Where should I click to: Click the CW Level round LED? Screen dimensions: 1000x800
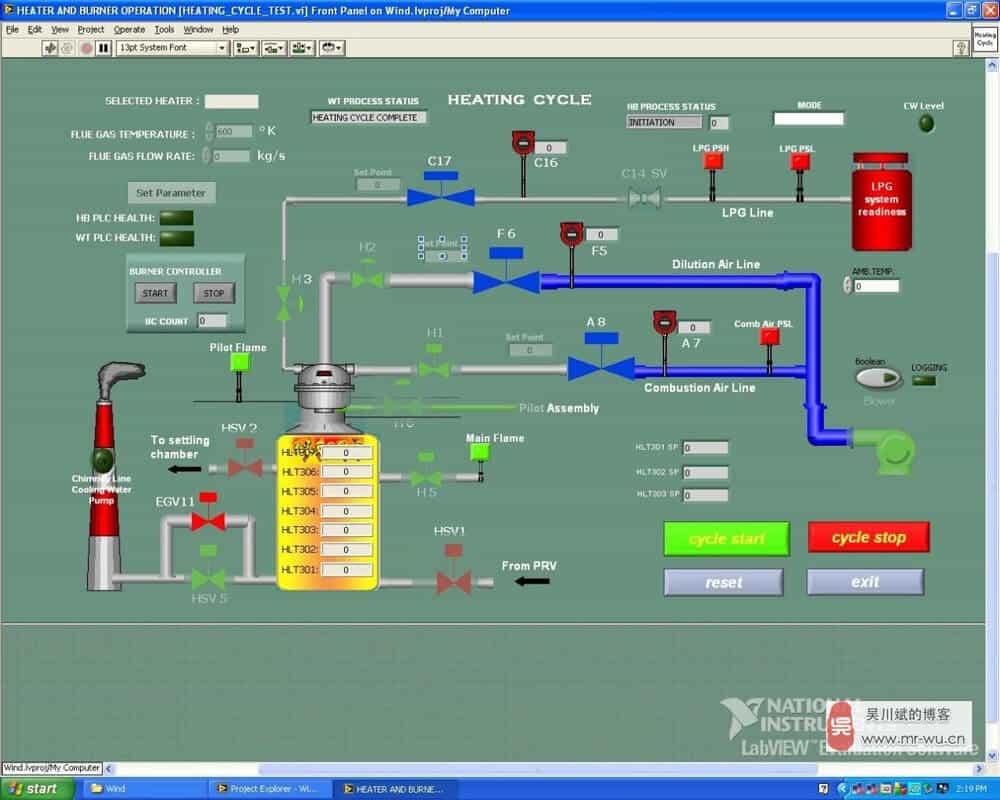[926, 123]
